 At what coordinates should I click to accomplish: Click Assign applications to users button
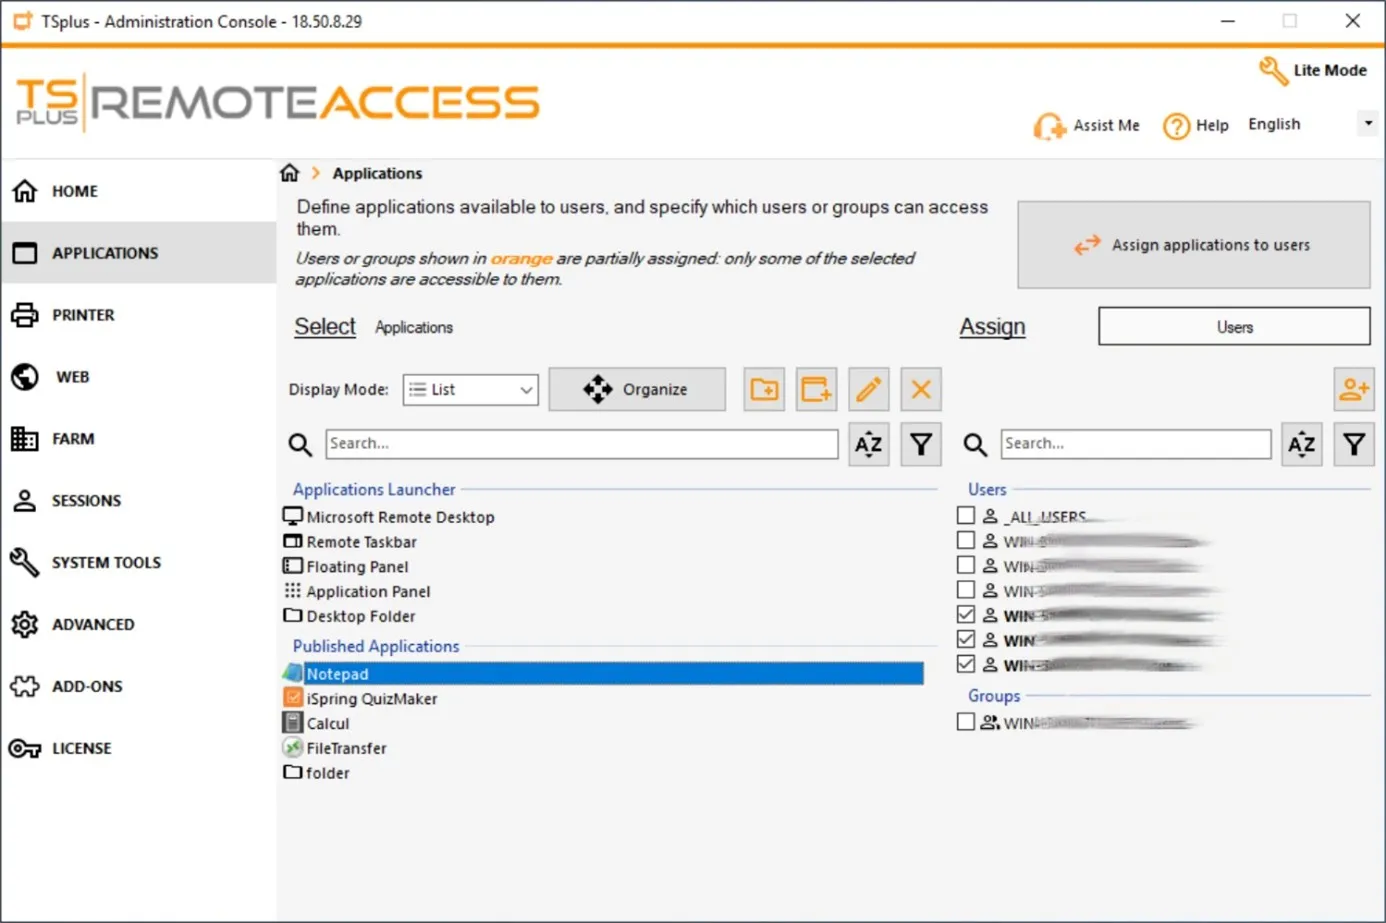[x=1194, y=245]
